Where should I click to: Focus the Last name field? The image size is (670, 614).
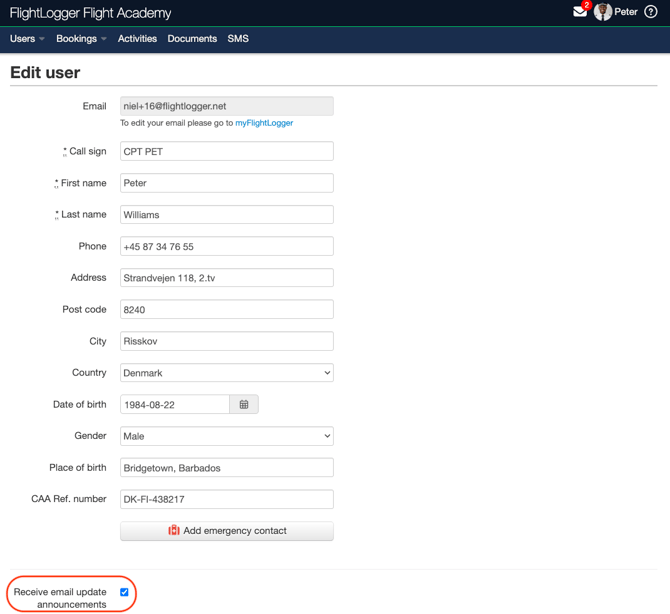tap(226, 214)
